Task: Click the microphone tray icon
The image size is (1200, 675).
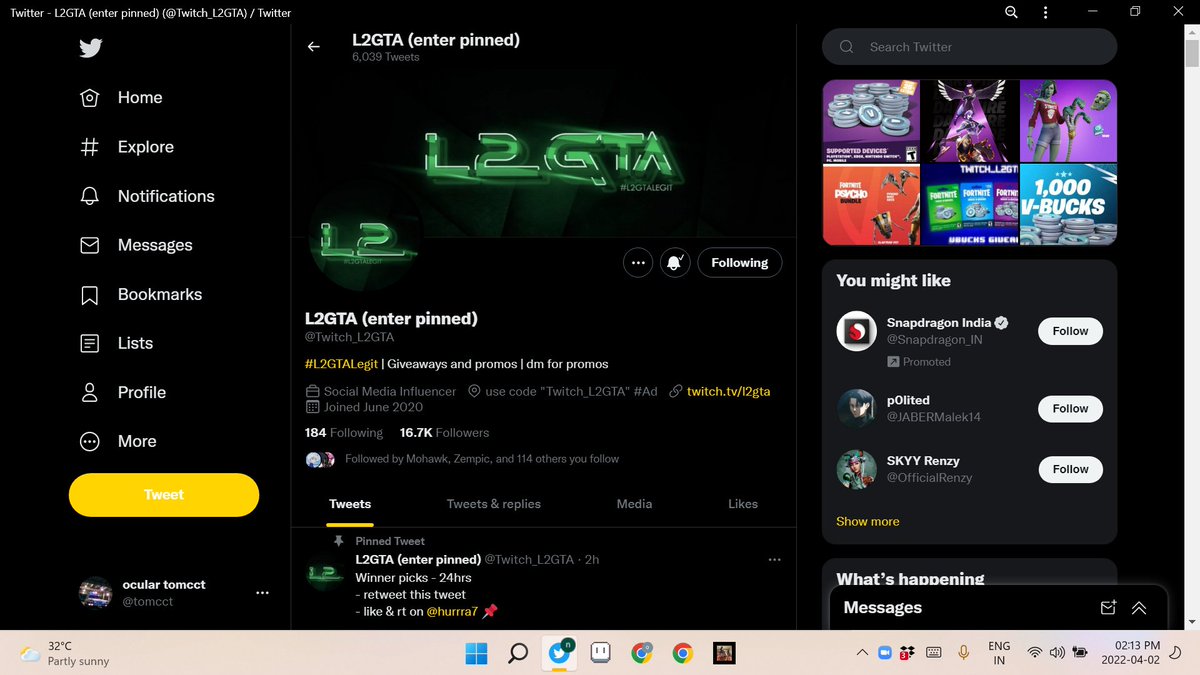Action: click(x=964, y=653)
